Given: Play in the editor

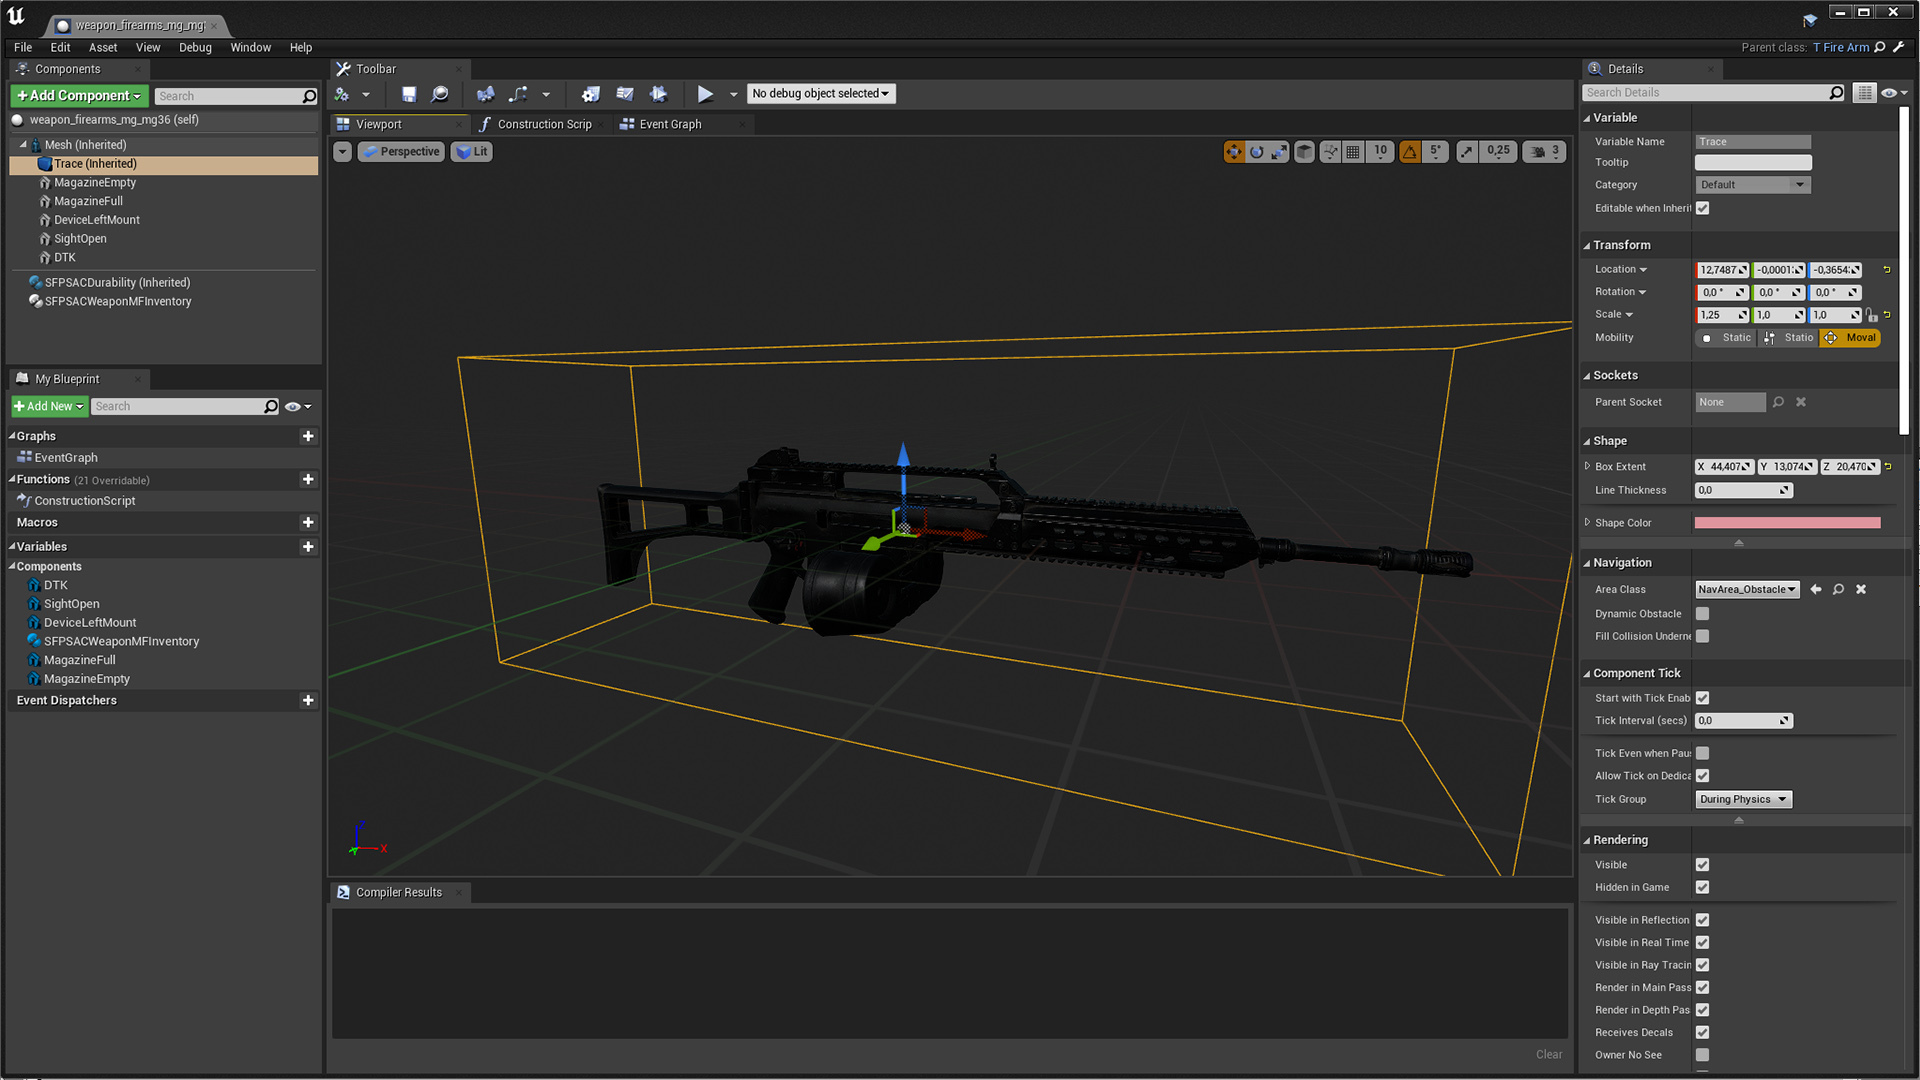Looking at the screenshot, I should (x=706, y=93).
